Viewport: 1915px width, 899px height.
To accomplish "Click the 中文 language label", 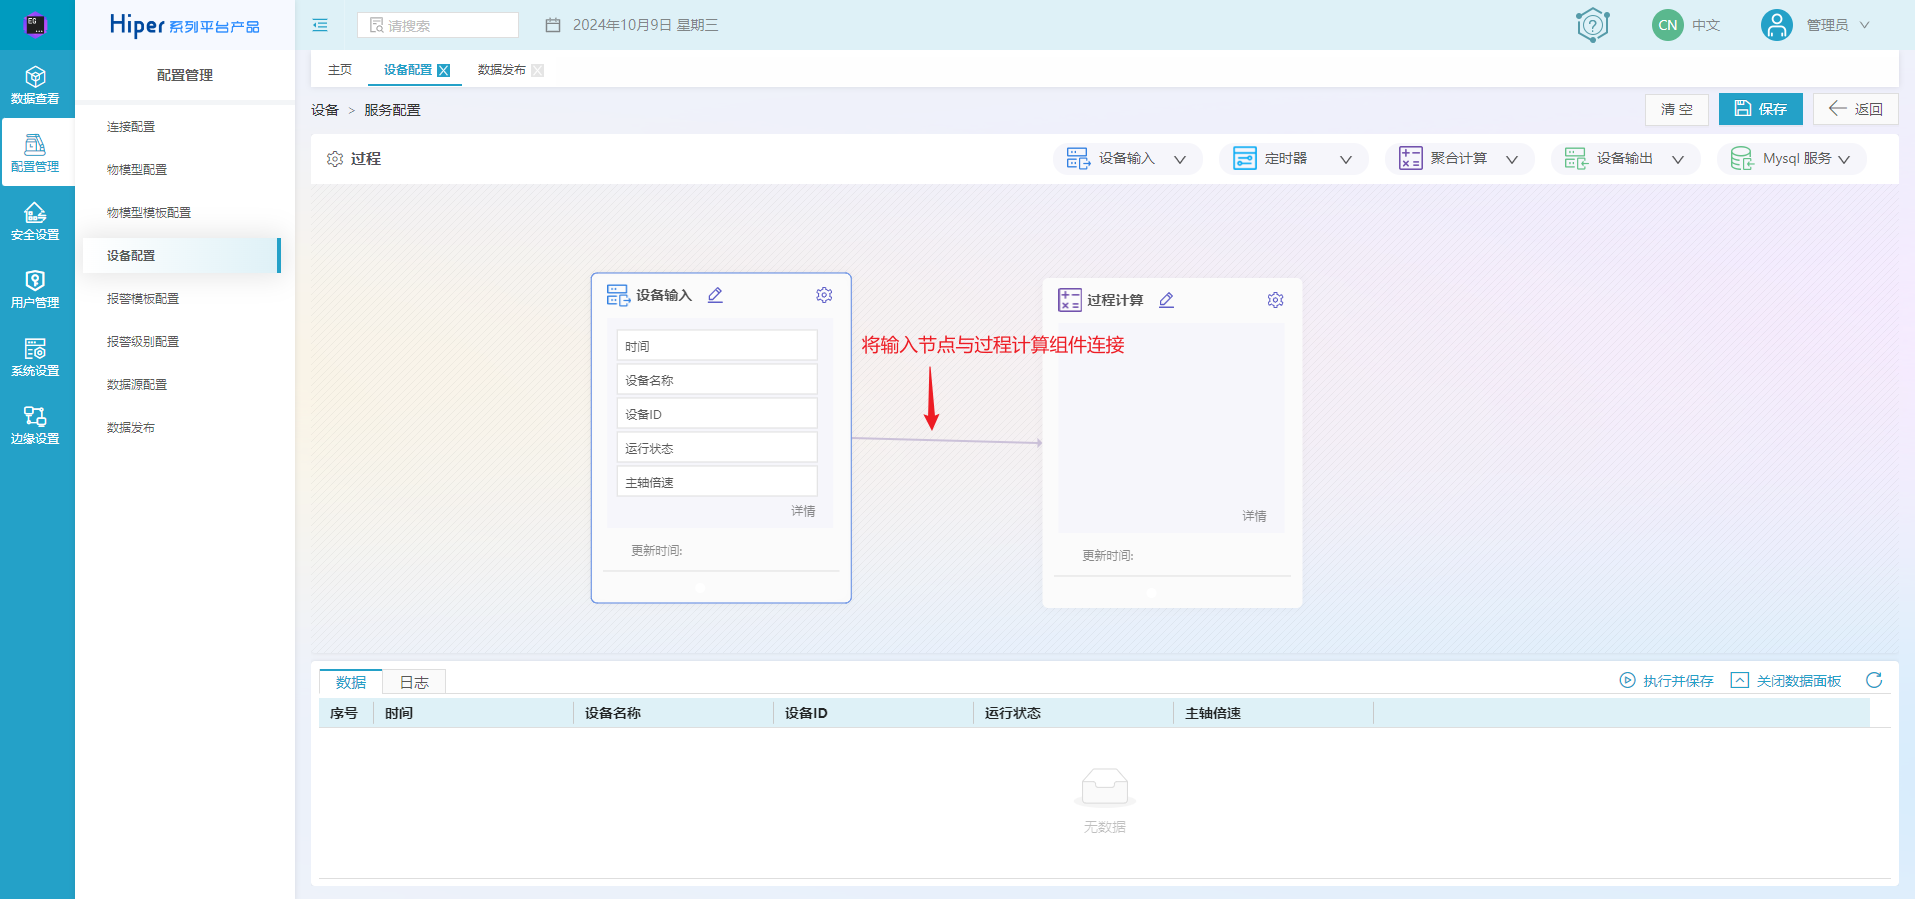I will [x=1706, y=25].
